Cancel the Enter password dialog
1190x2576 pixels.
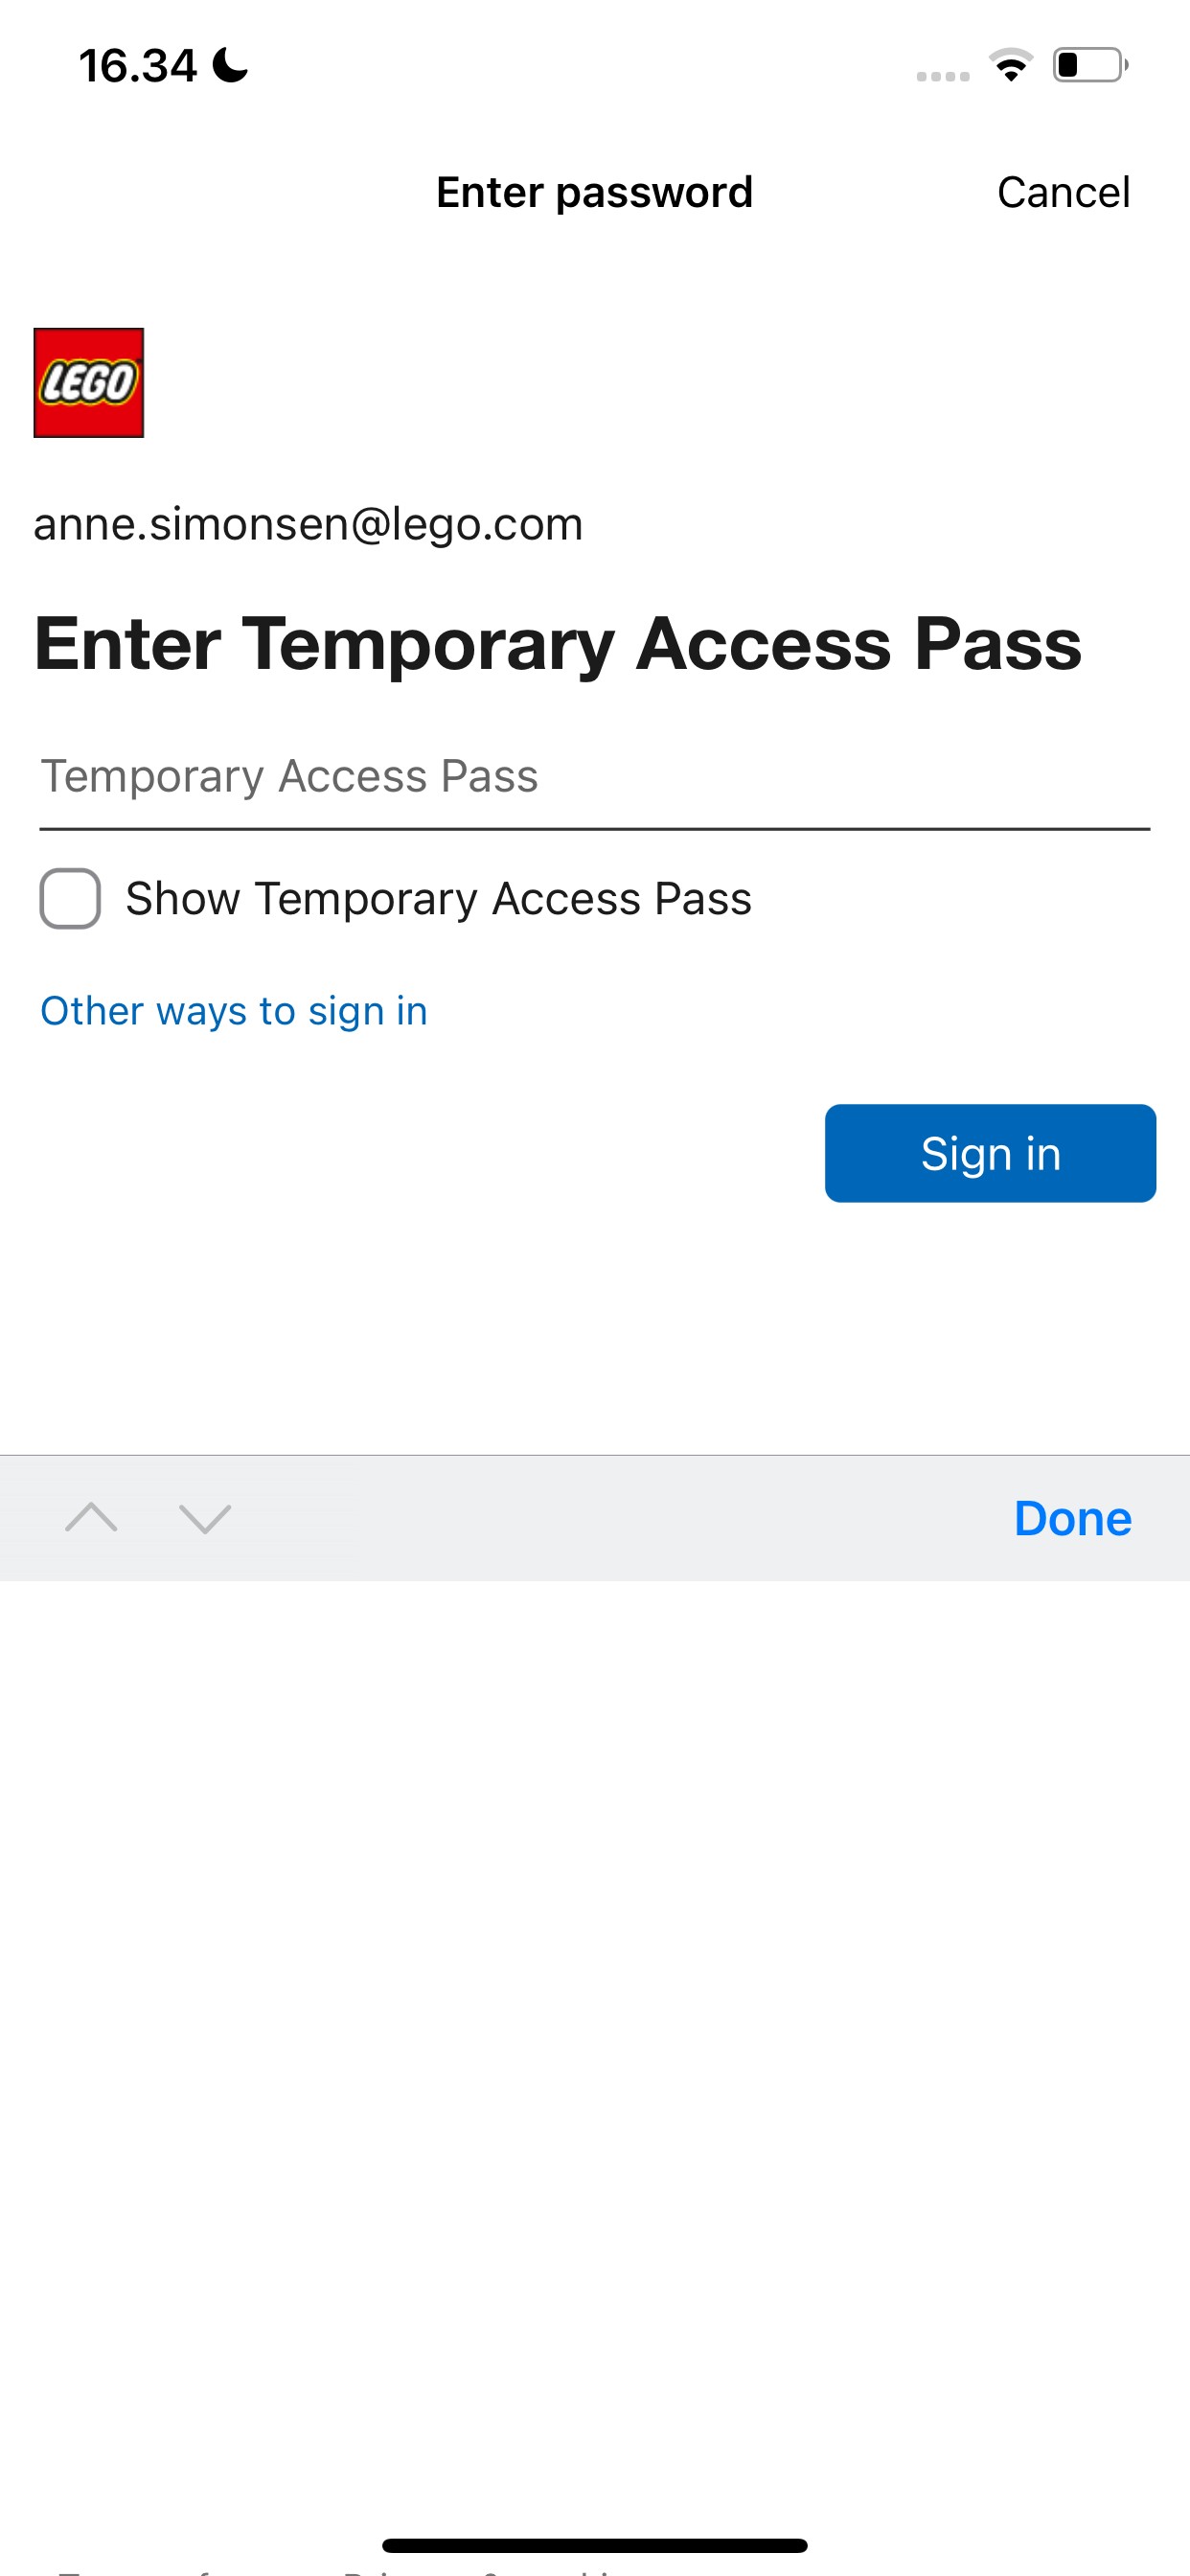click(1063, 192)
